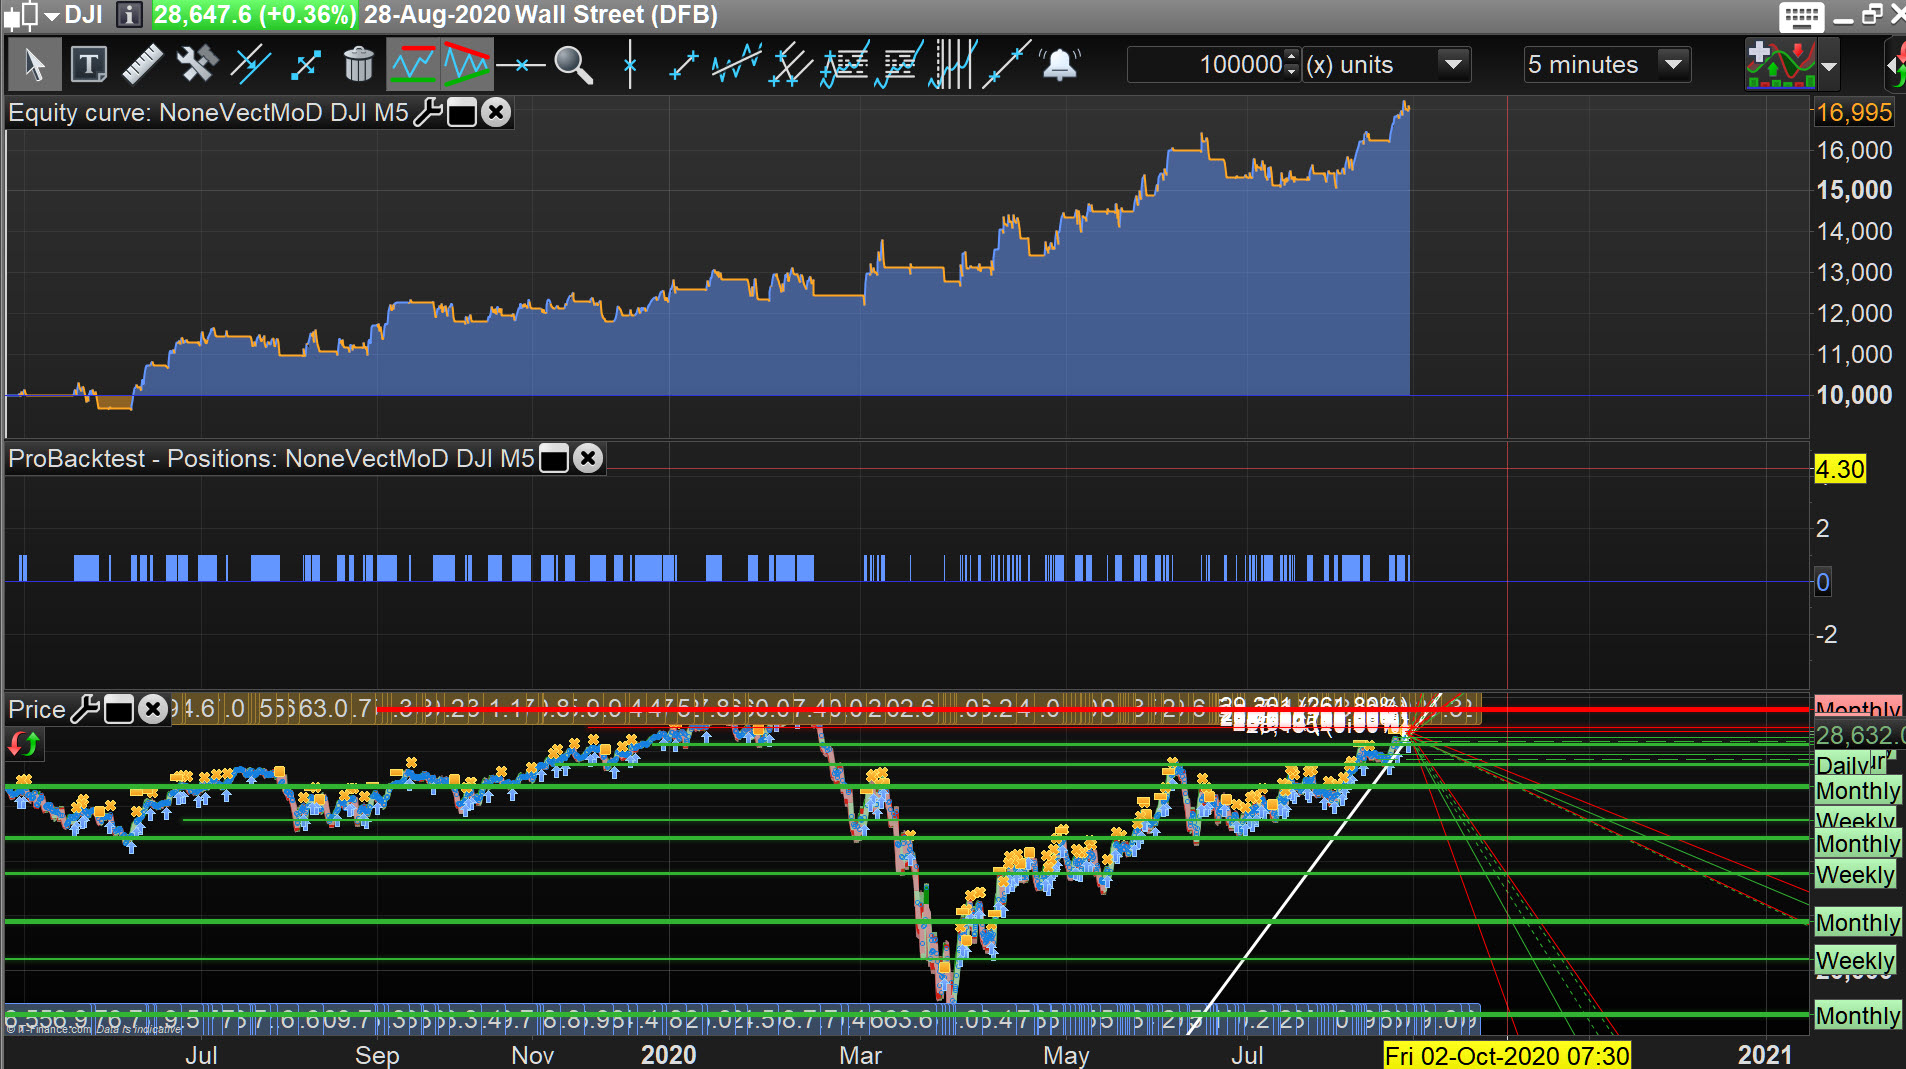Open the hammer and wrench drawing settings
The width and height of the screenshot is (1906, 1069).
(x=197, y=65)
